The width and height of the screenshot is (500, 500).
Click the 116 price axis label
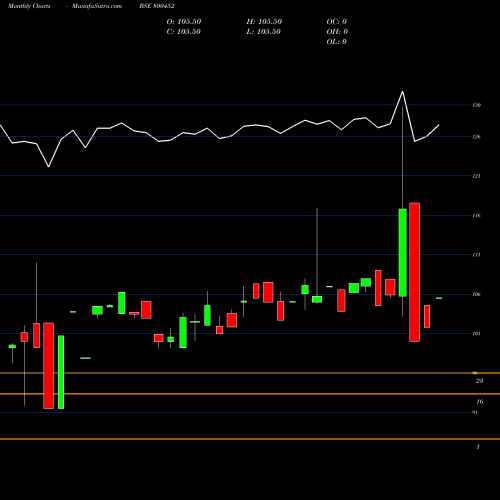477,216
